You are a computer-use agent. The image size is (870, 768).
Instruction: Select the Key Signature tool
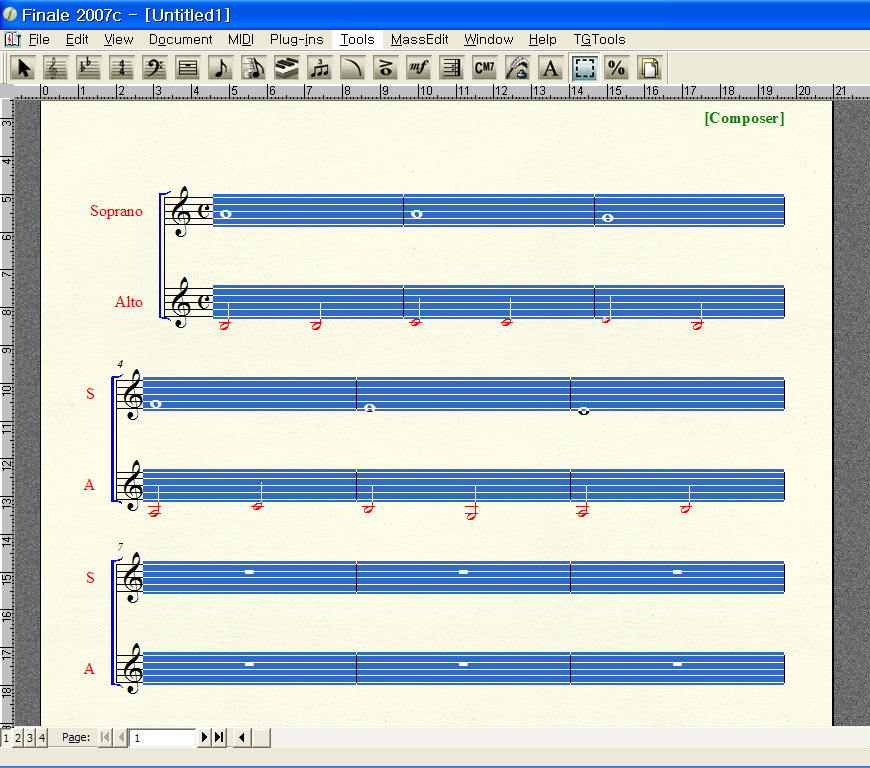[89, 68]
